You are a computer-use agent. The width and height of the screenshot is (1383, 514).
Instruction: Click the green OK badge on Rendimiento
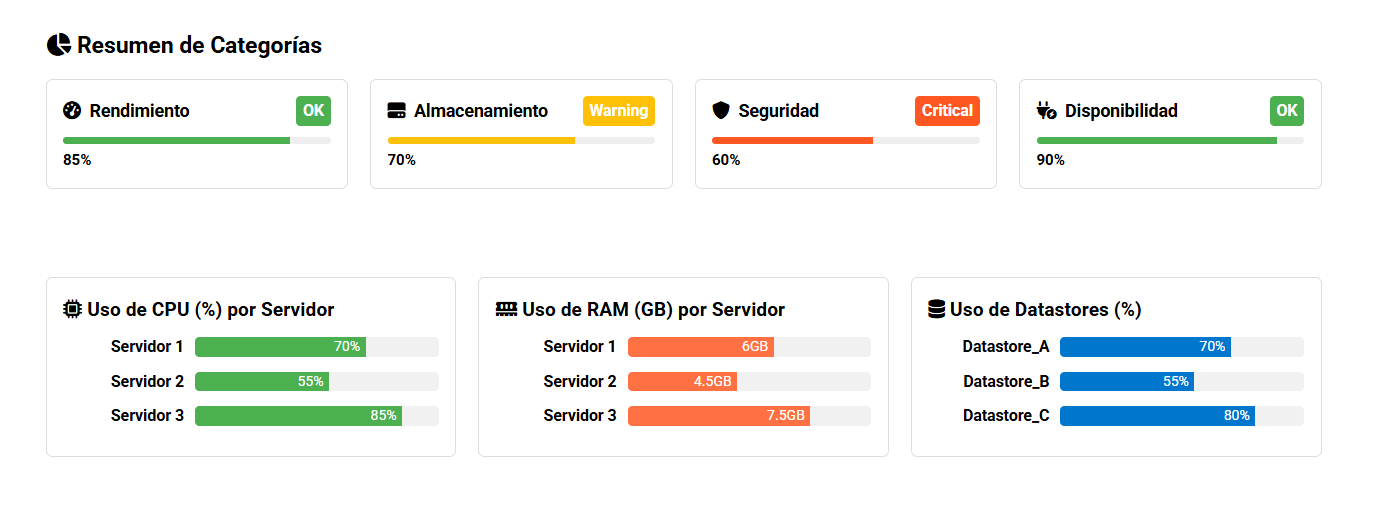[x=313, y=111]
